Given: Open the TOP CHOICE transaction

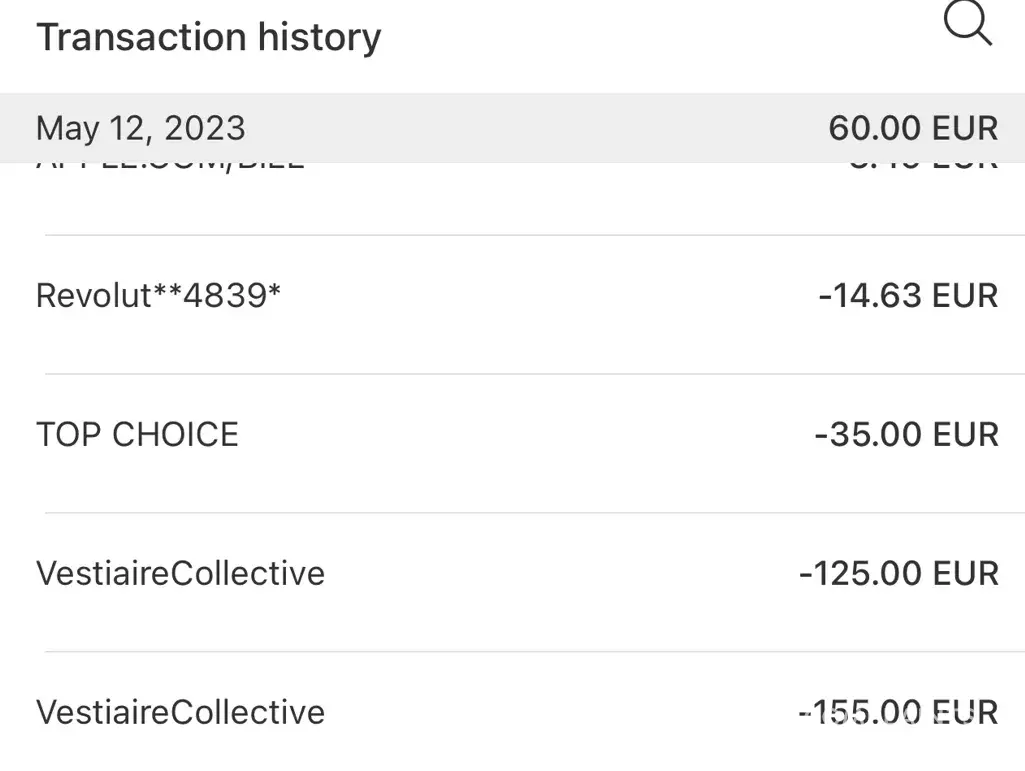Looking at the screenshot, I should [137, 435].
